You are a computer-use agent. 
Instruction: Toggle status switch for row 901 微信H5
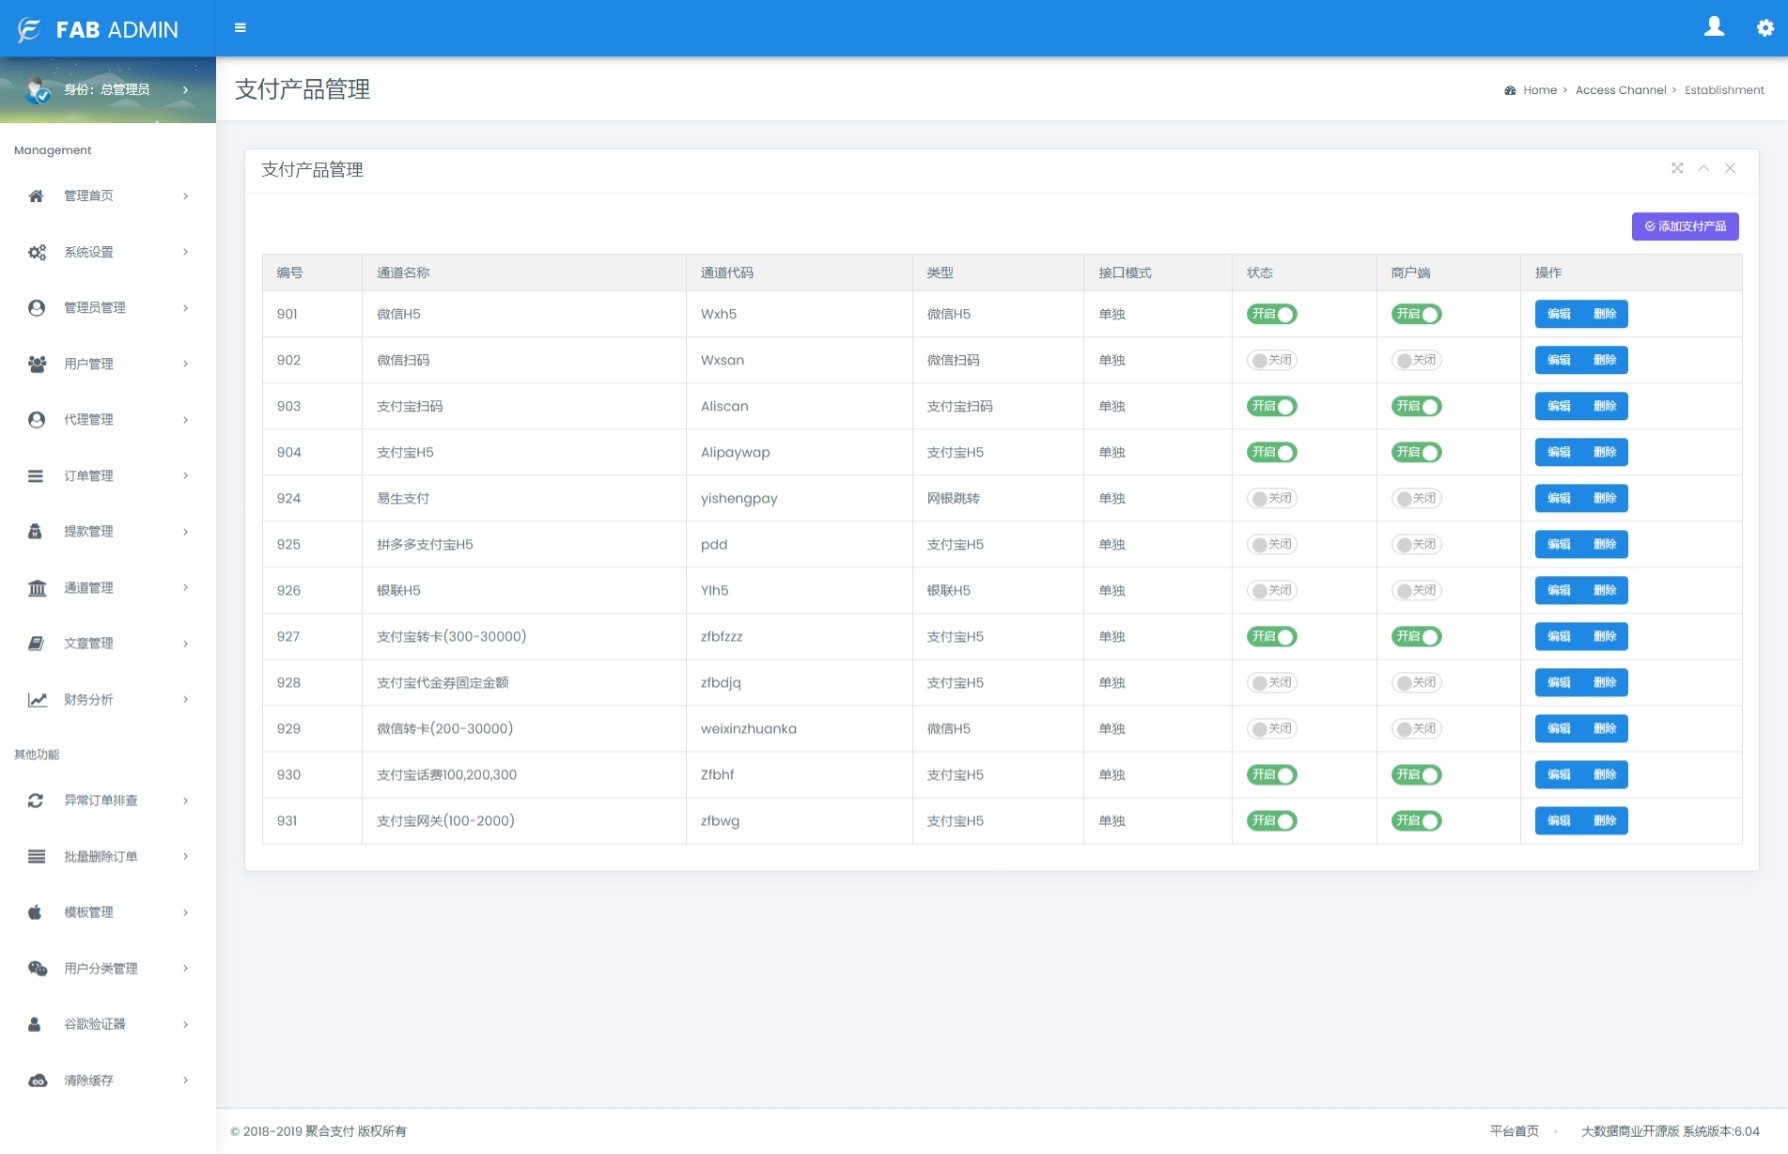[1271, 314]
